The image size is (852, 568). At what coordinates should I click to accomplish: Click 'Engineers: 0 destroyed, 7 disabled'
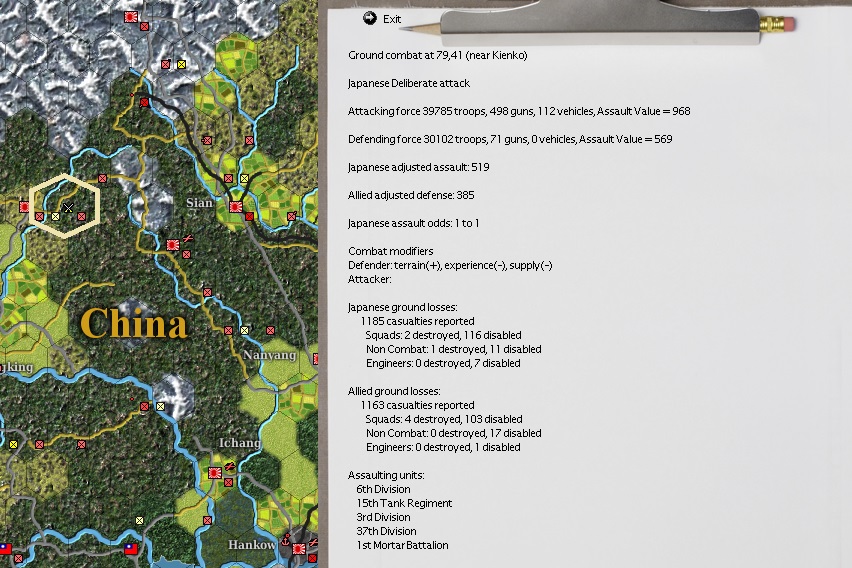[x=443, y=363]
